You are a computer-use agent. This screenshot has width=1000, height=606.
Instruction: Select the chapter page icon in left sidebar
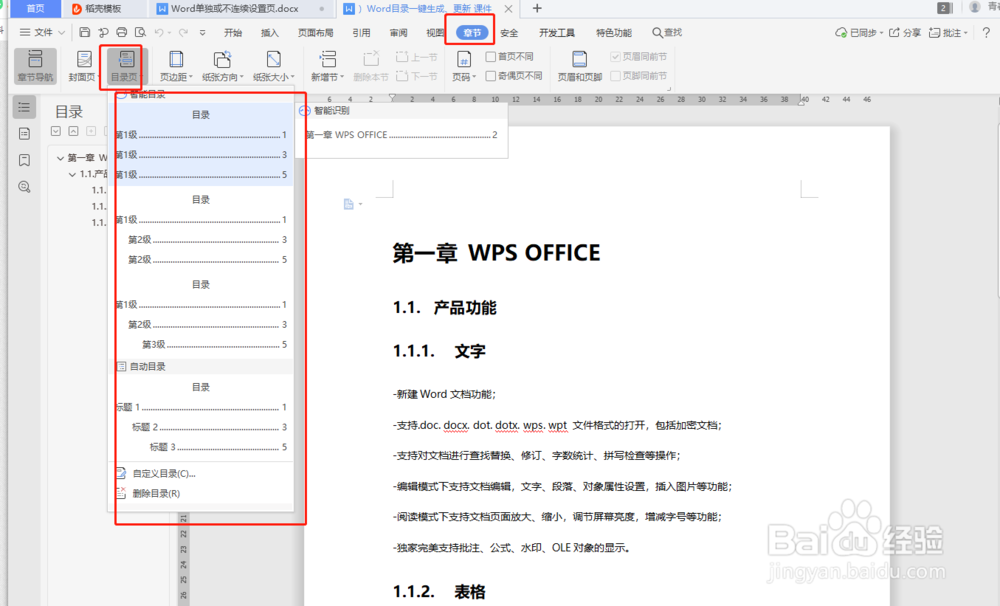point(24,133)
